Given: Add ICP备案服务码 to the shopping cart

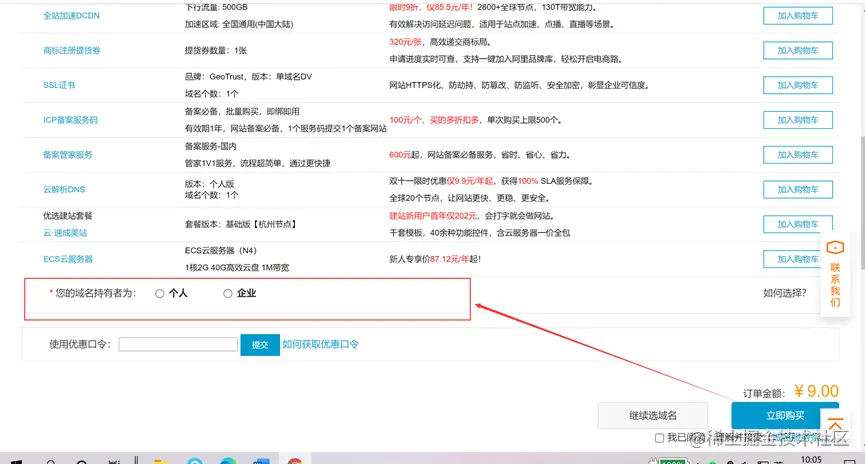Looking at the screenshot, I should [798, 120].
